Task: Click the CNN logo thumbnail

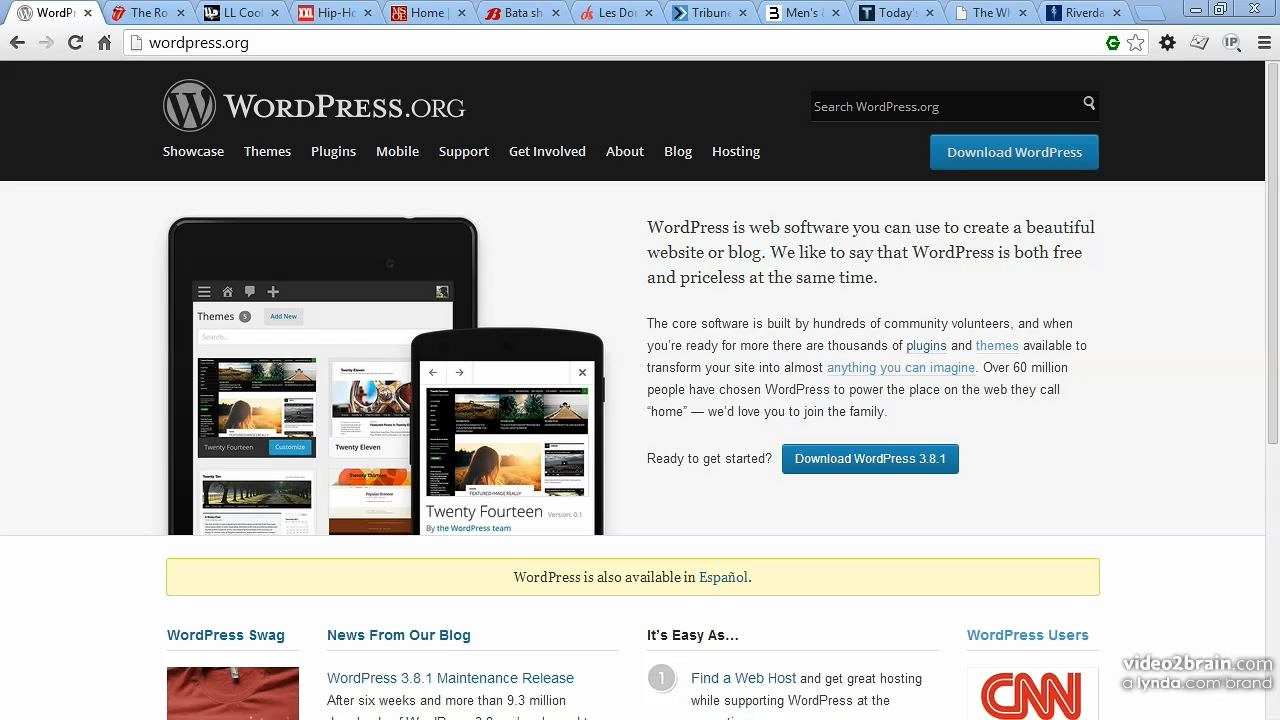Action: coord(1032,694)
